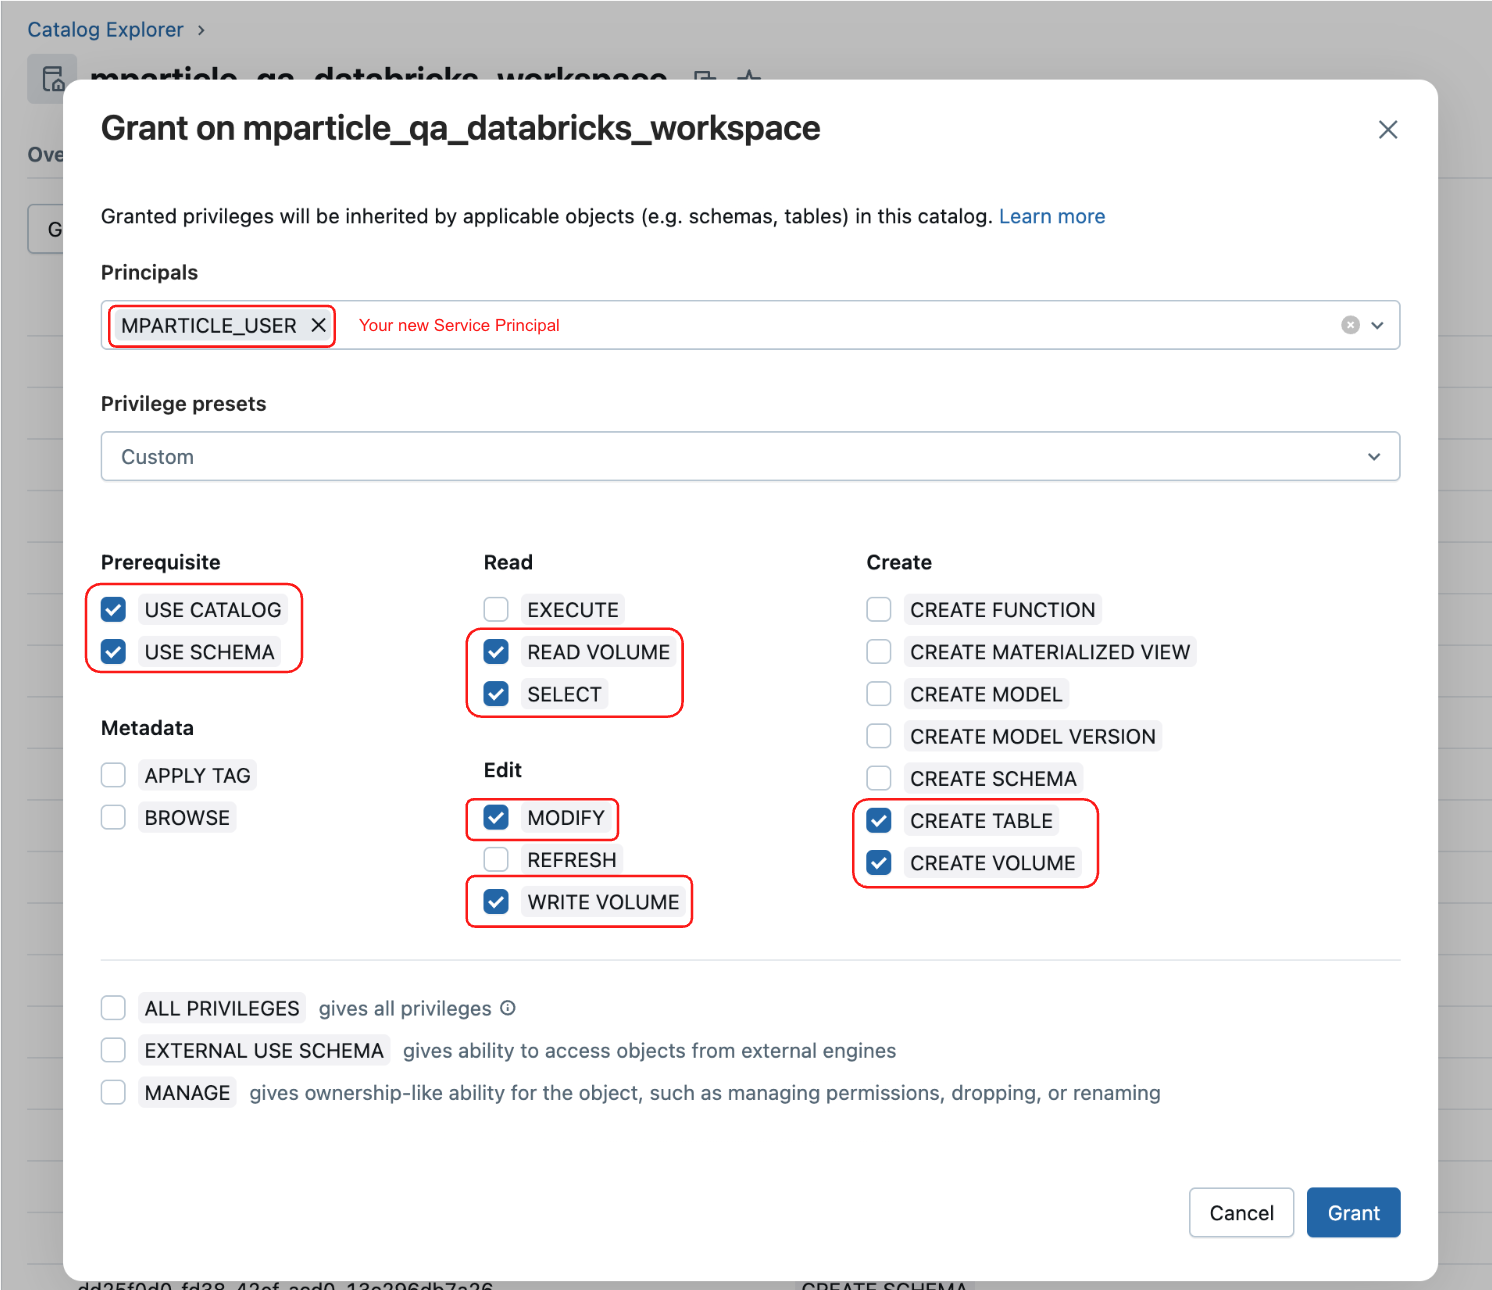The image size is (1492, 1290).
Task: Remove the MPARTICLE_USER principal chip
Action: coord(318,325)
